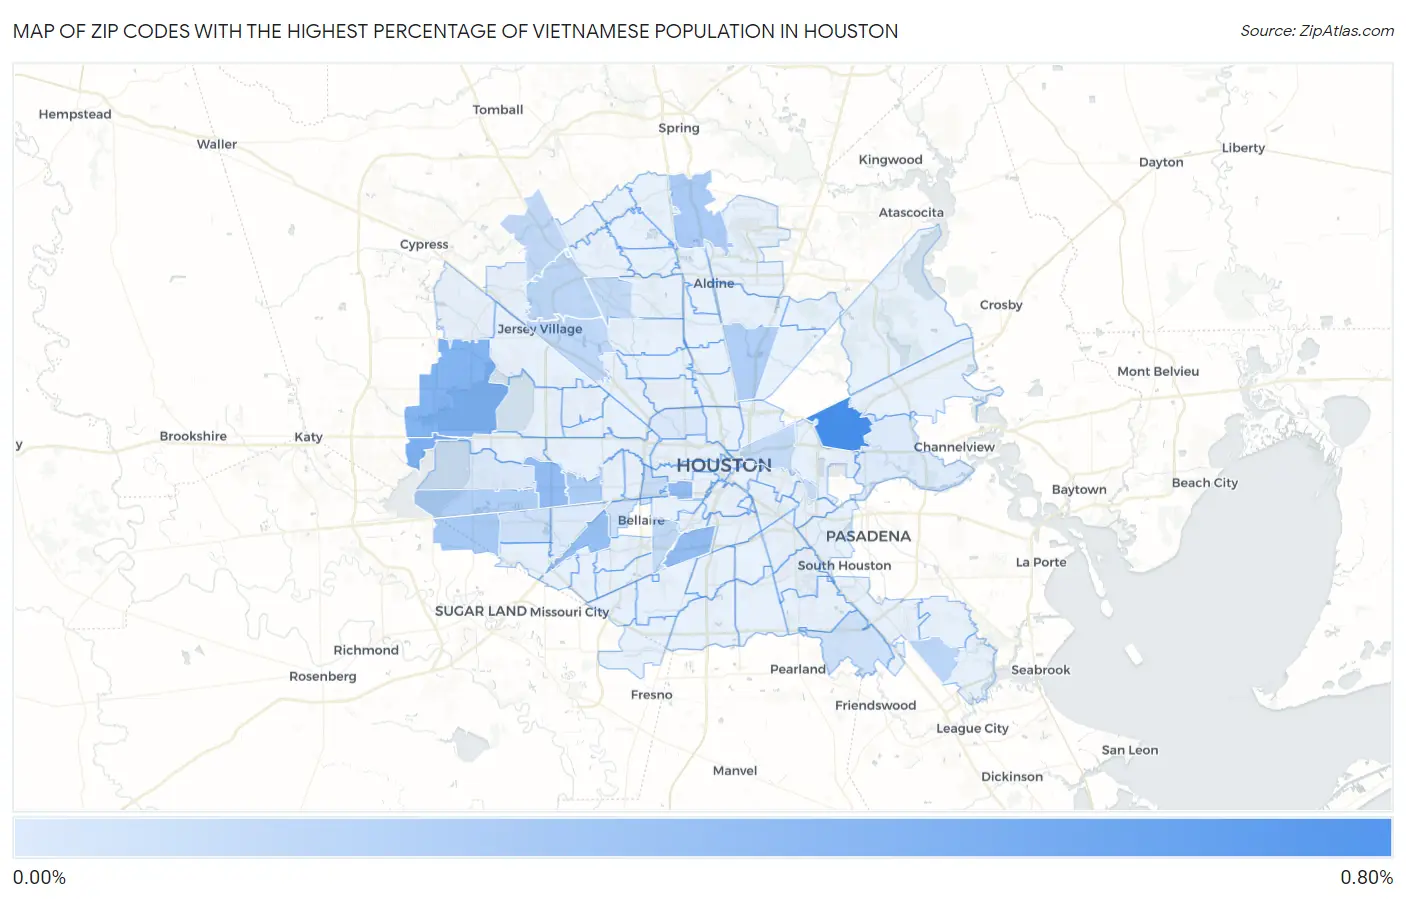Click the Jersey Village label

pyautogui.click(x=540, y=329)
